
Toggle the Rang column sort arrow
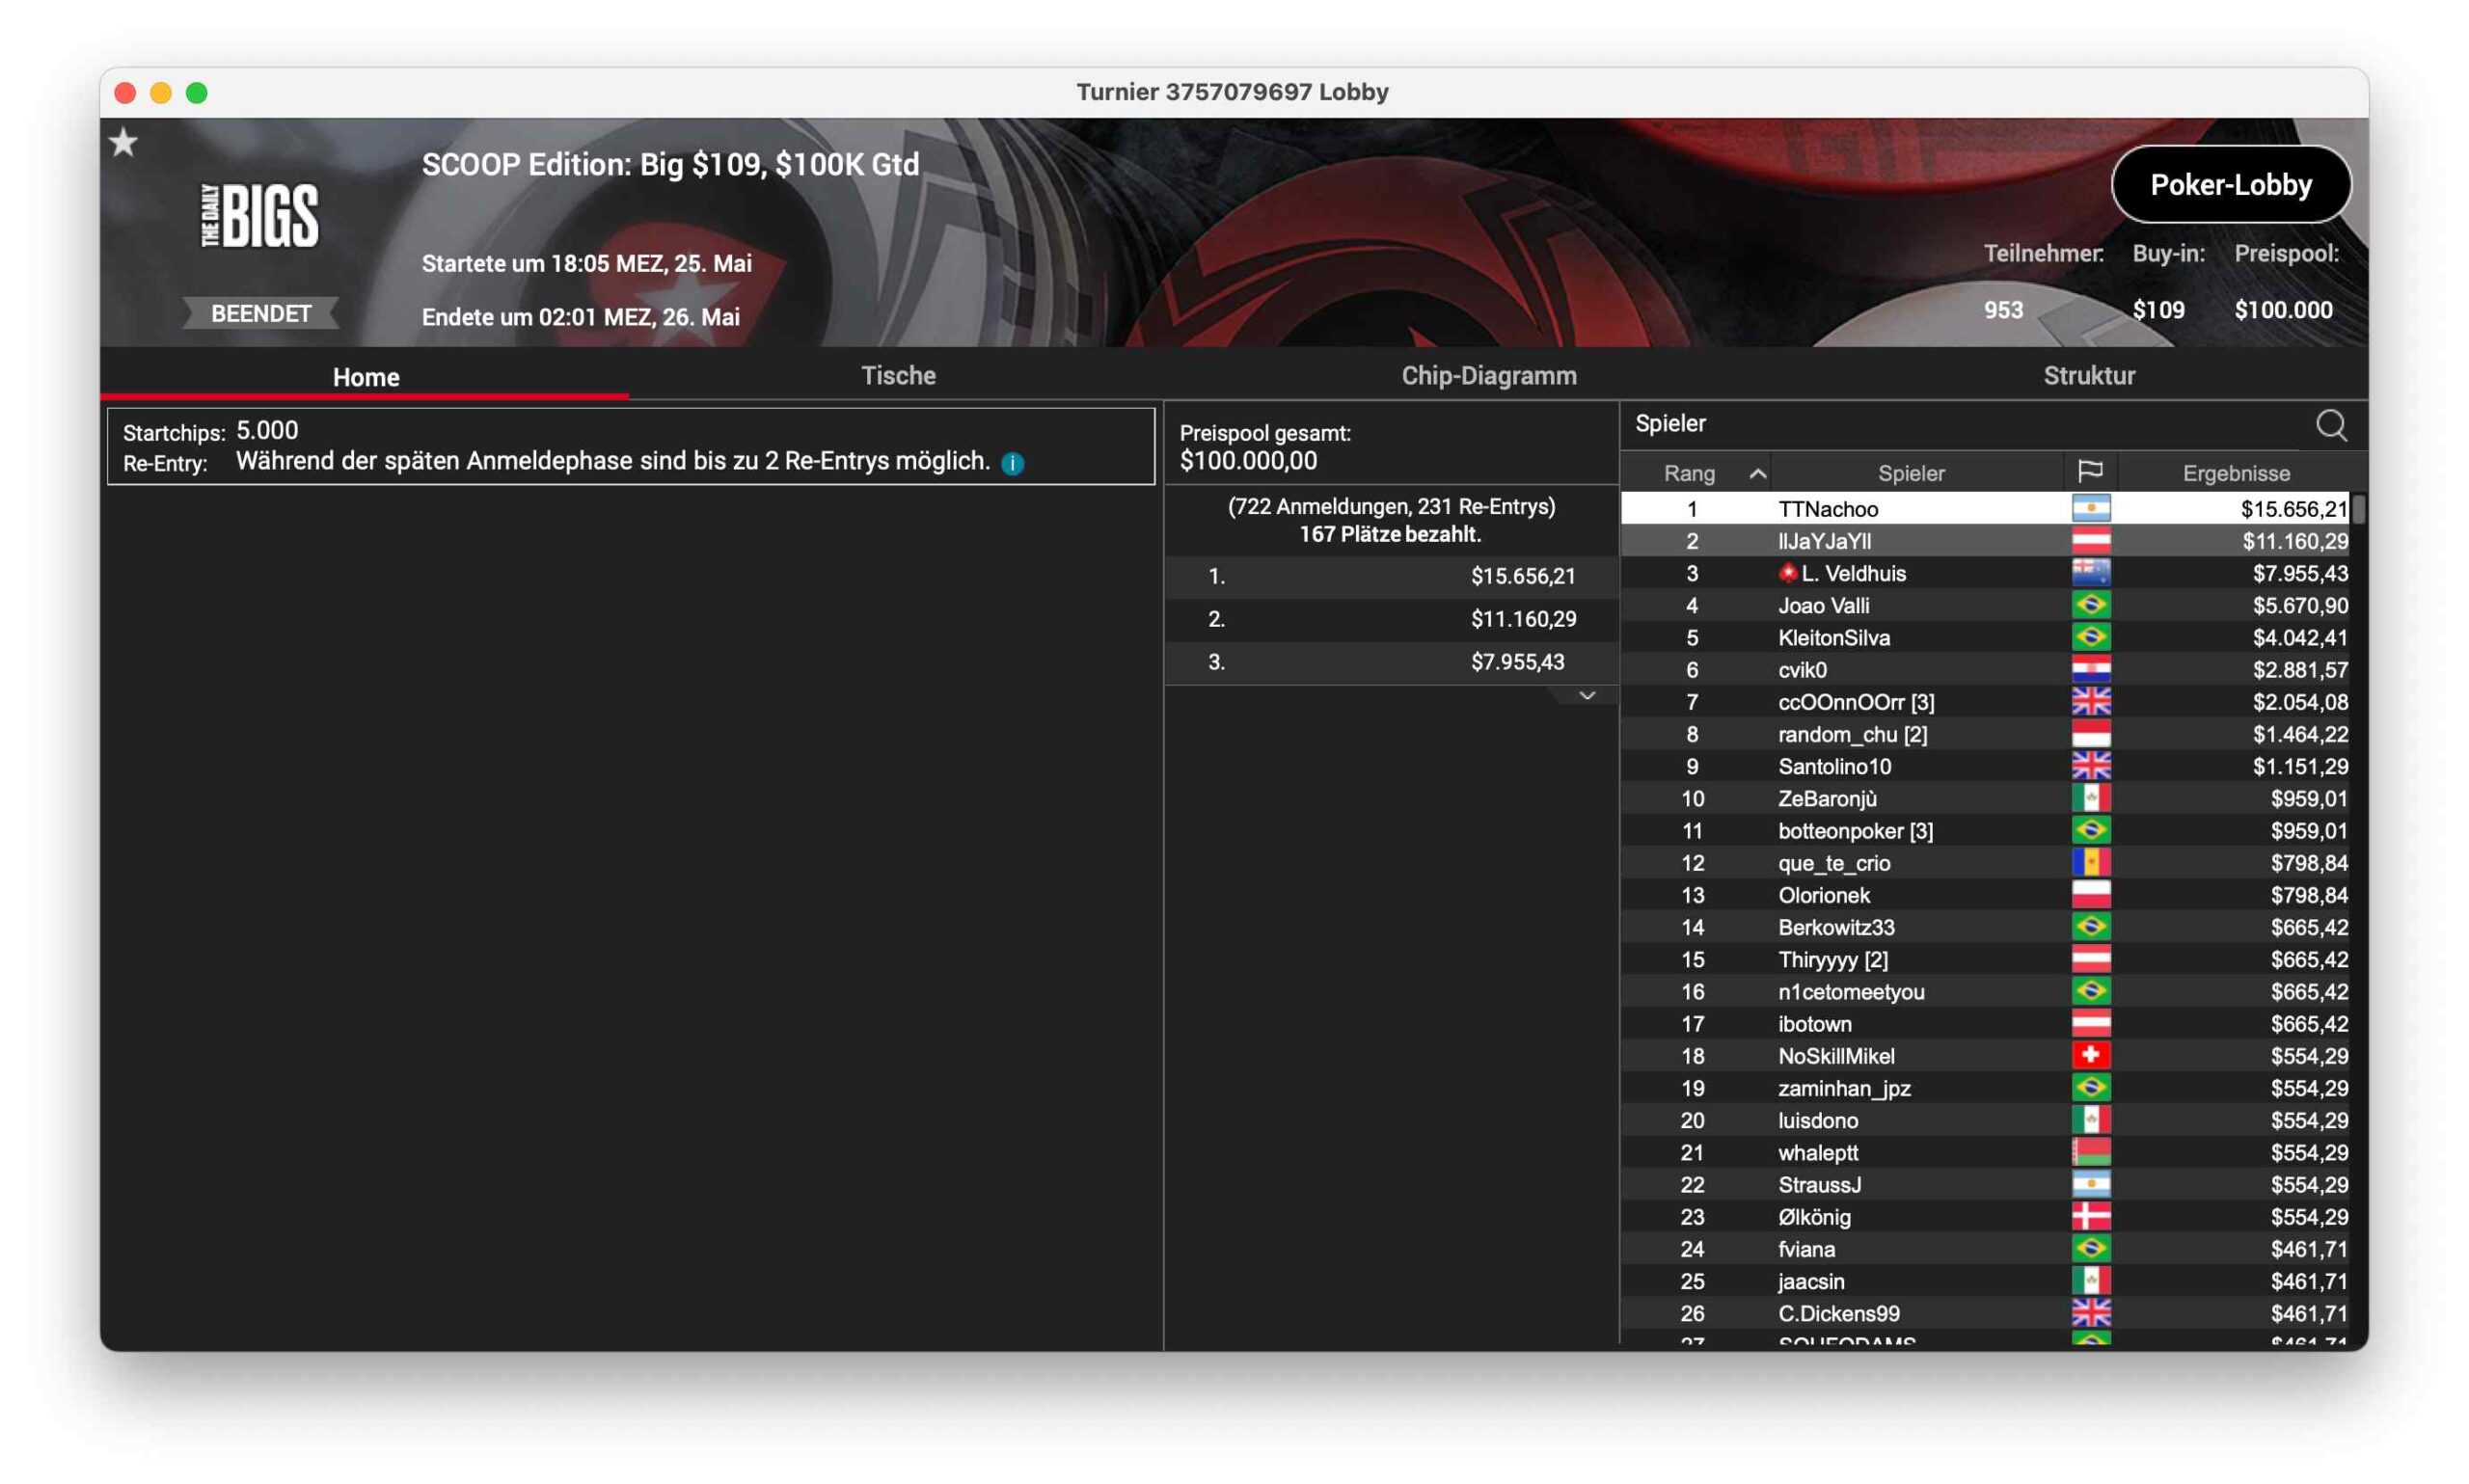tap(1757, 473)
